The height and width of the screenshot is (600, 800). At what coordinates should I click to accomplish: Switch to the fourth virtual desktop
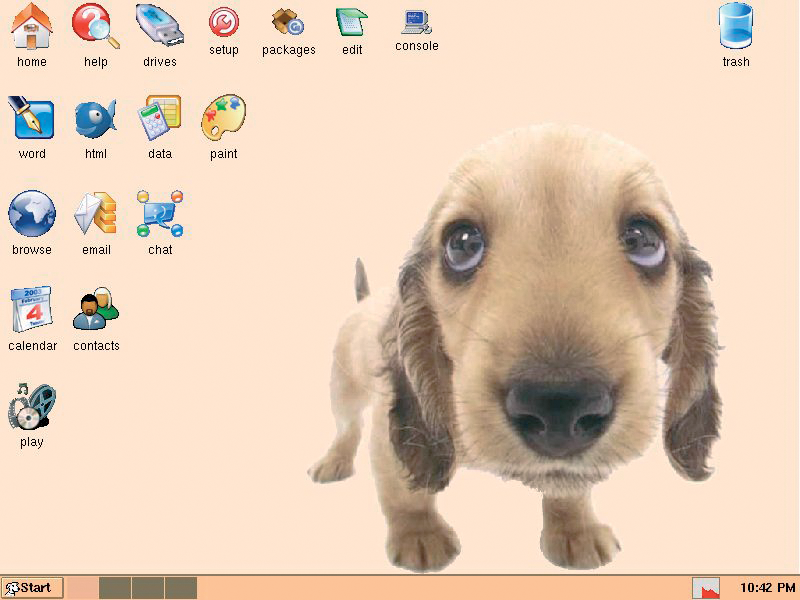[181, 588]
